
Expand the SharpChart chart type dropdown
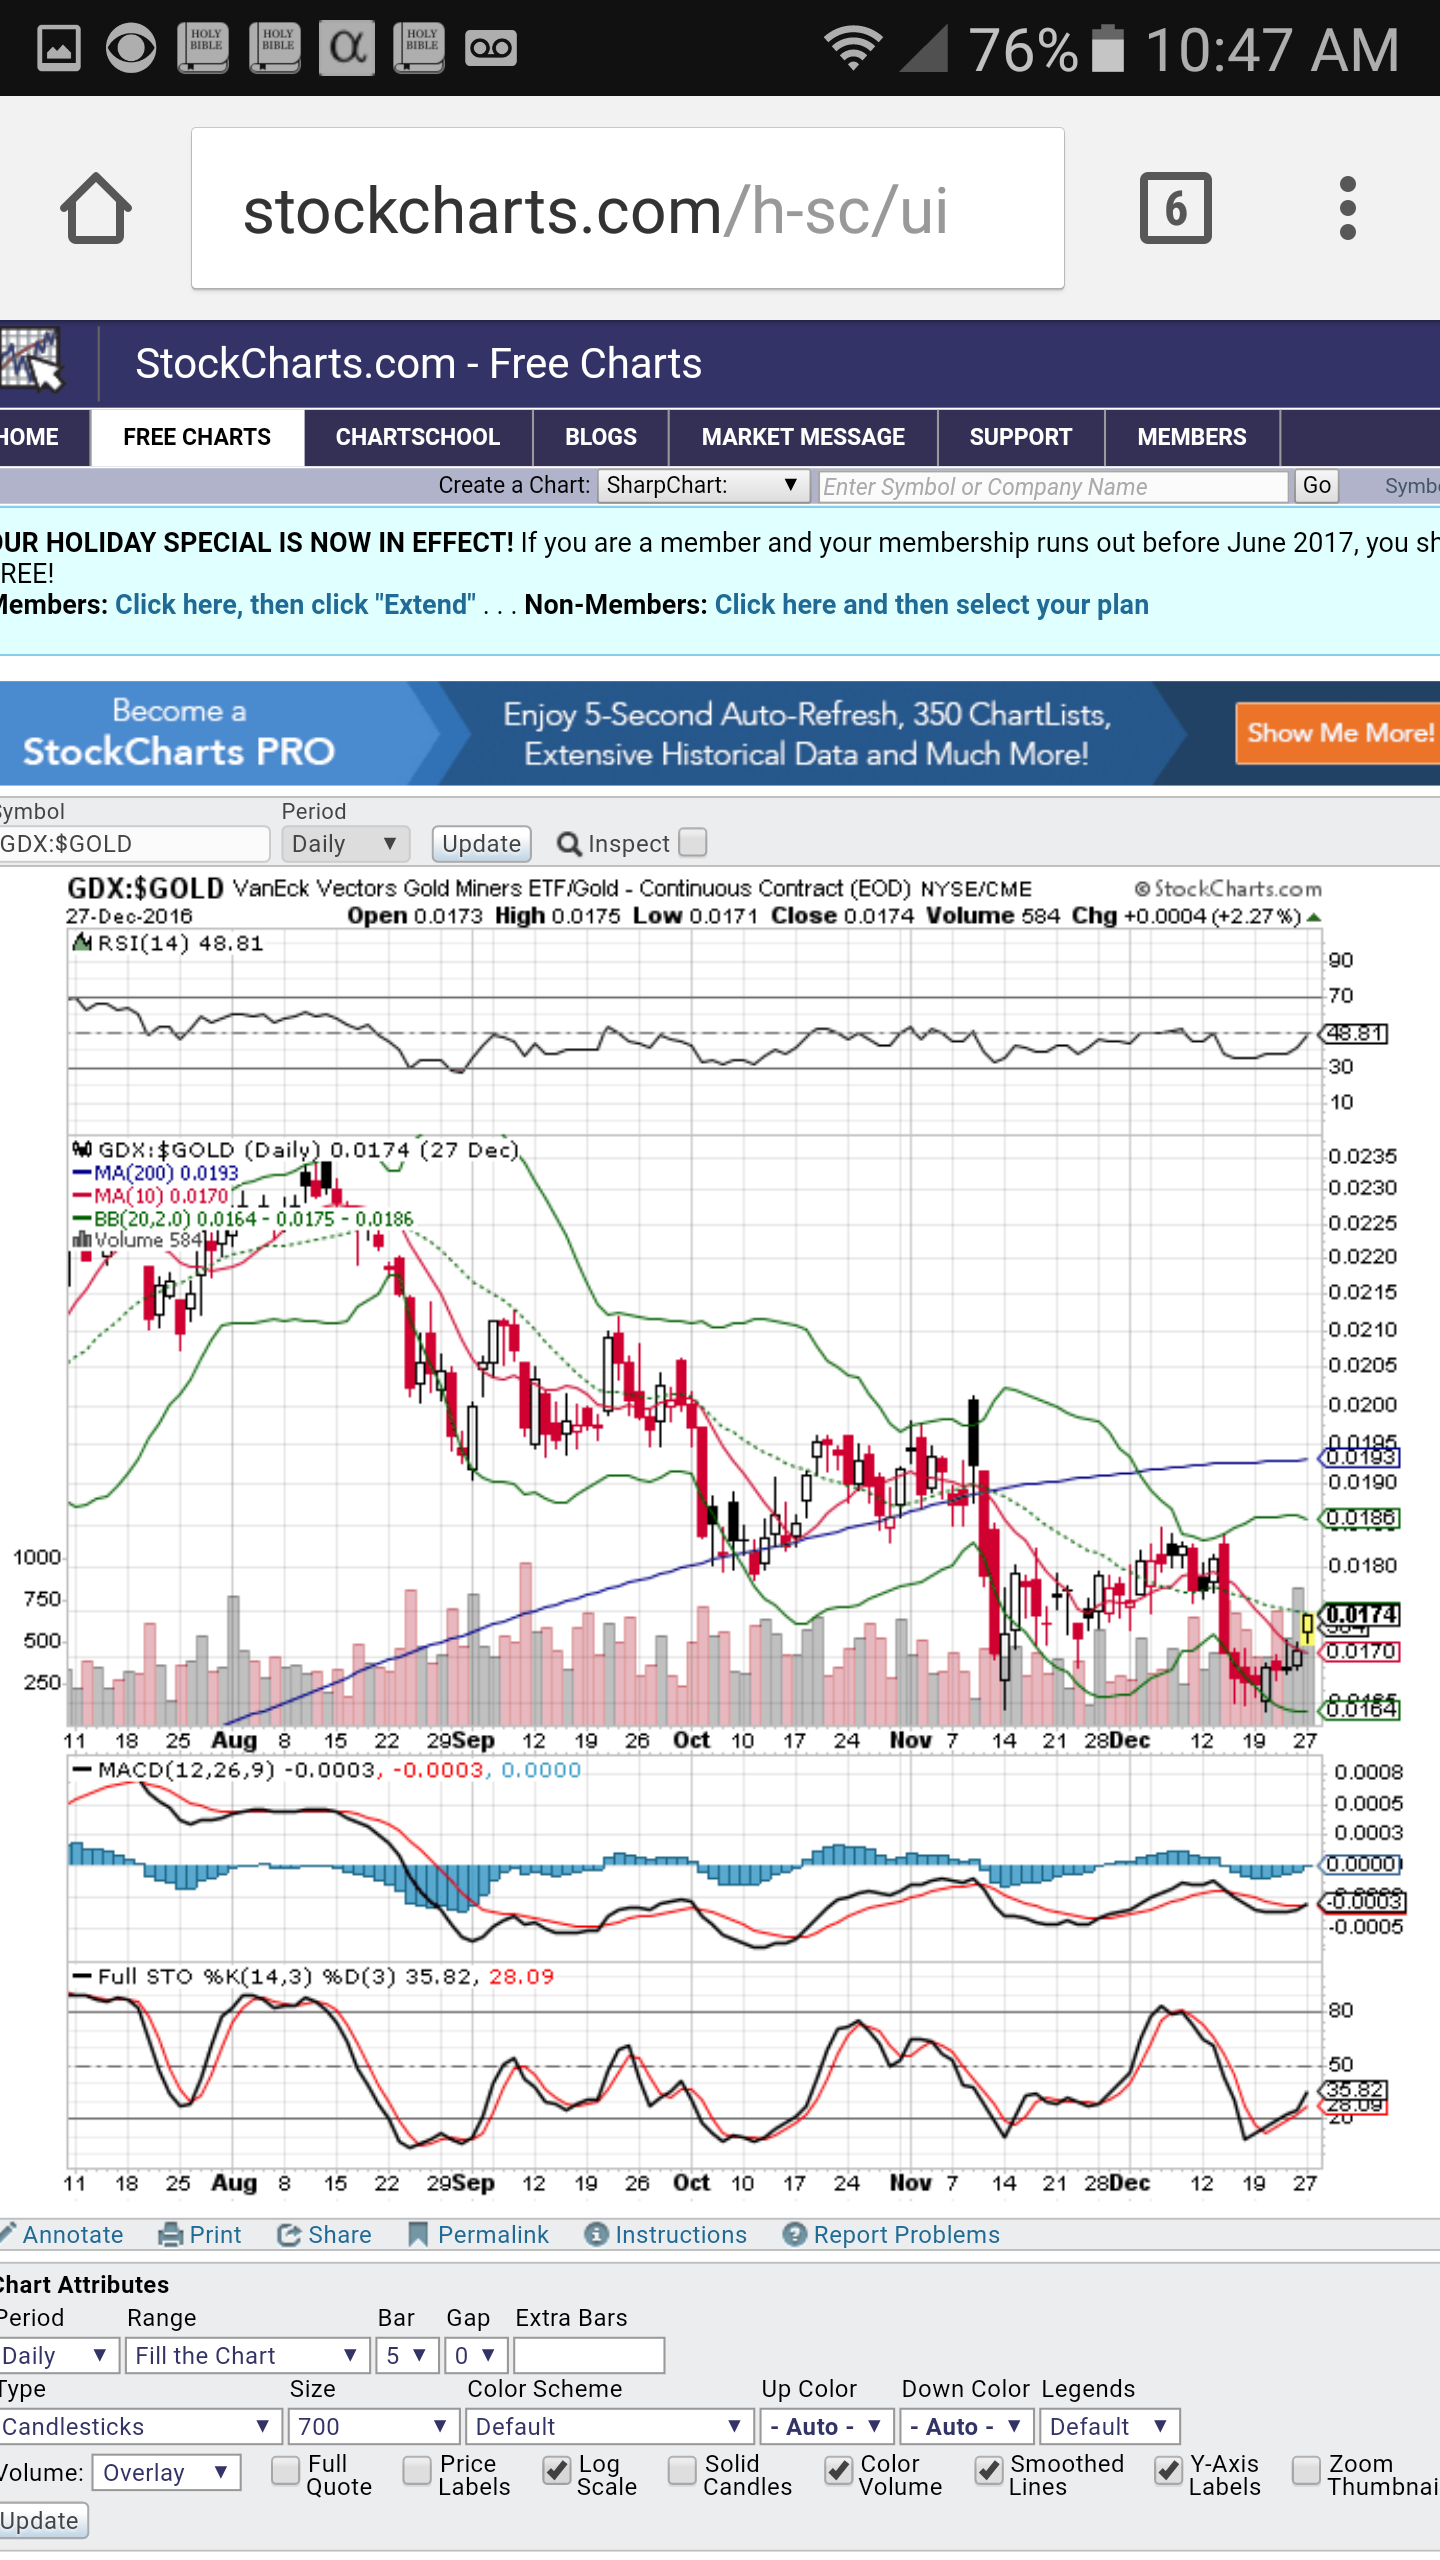(x=702, y=486)
